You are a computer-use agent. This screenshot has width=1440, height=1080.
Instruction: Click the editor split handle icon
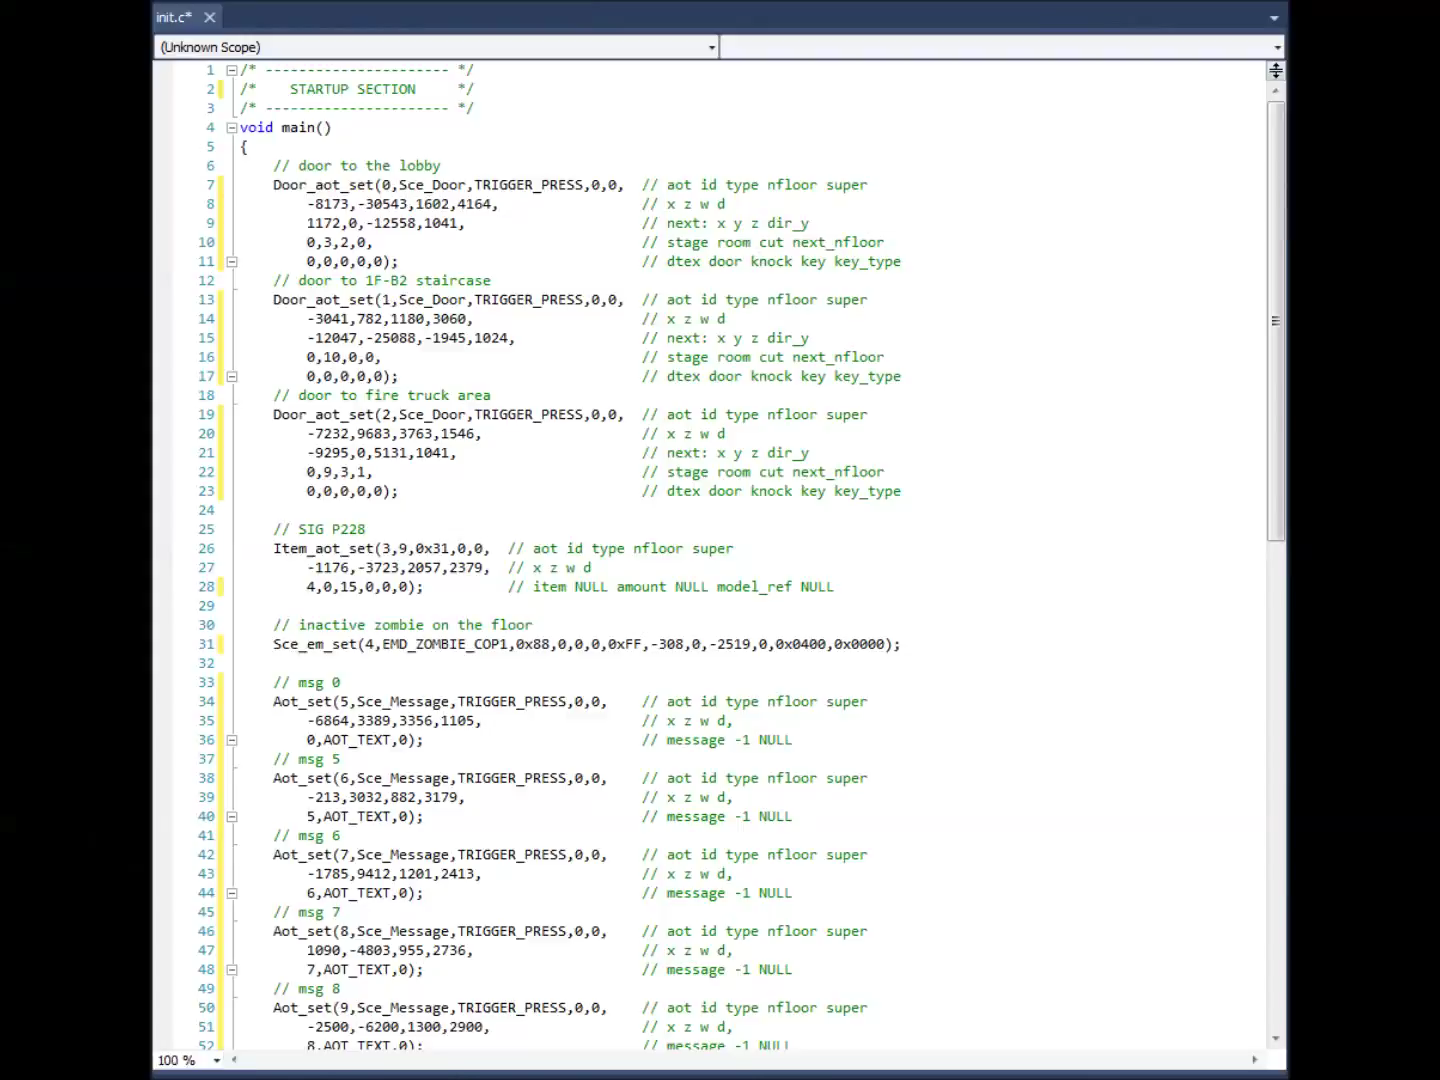1276,71
